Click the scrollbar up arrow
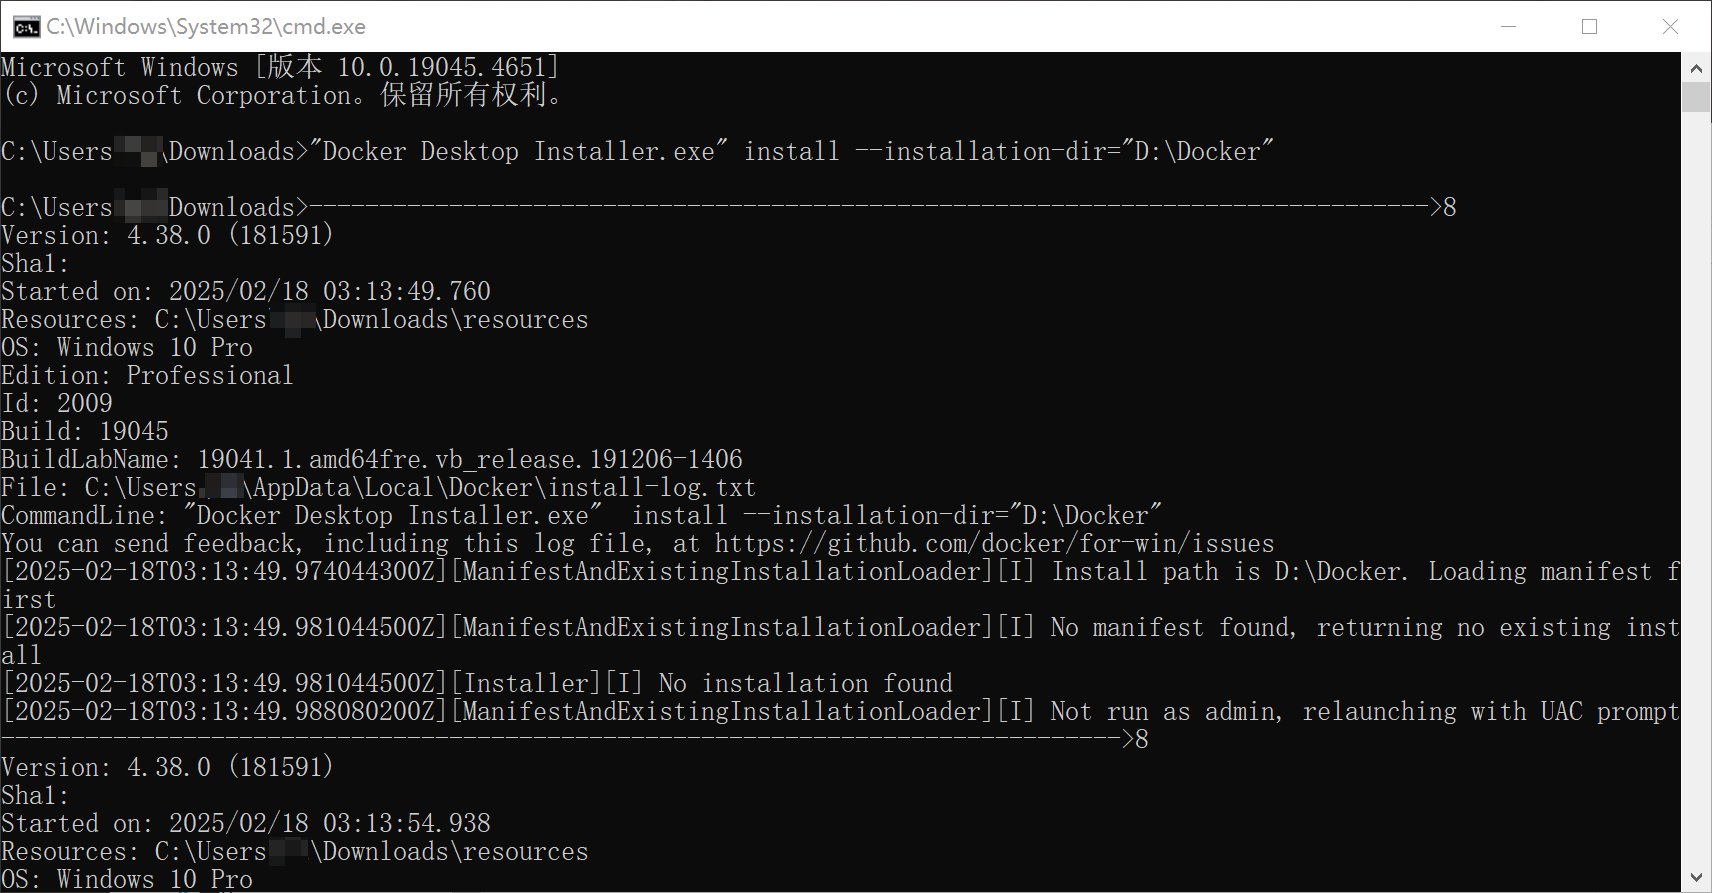Screen dimensions: 1712x893 coord(1696,69)
